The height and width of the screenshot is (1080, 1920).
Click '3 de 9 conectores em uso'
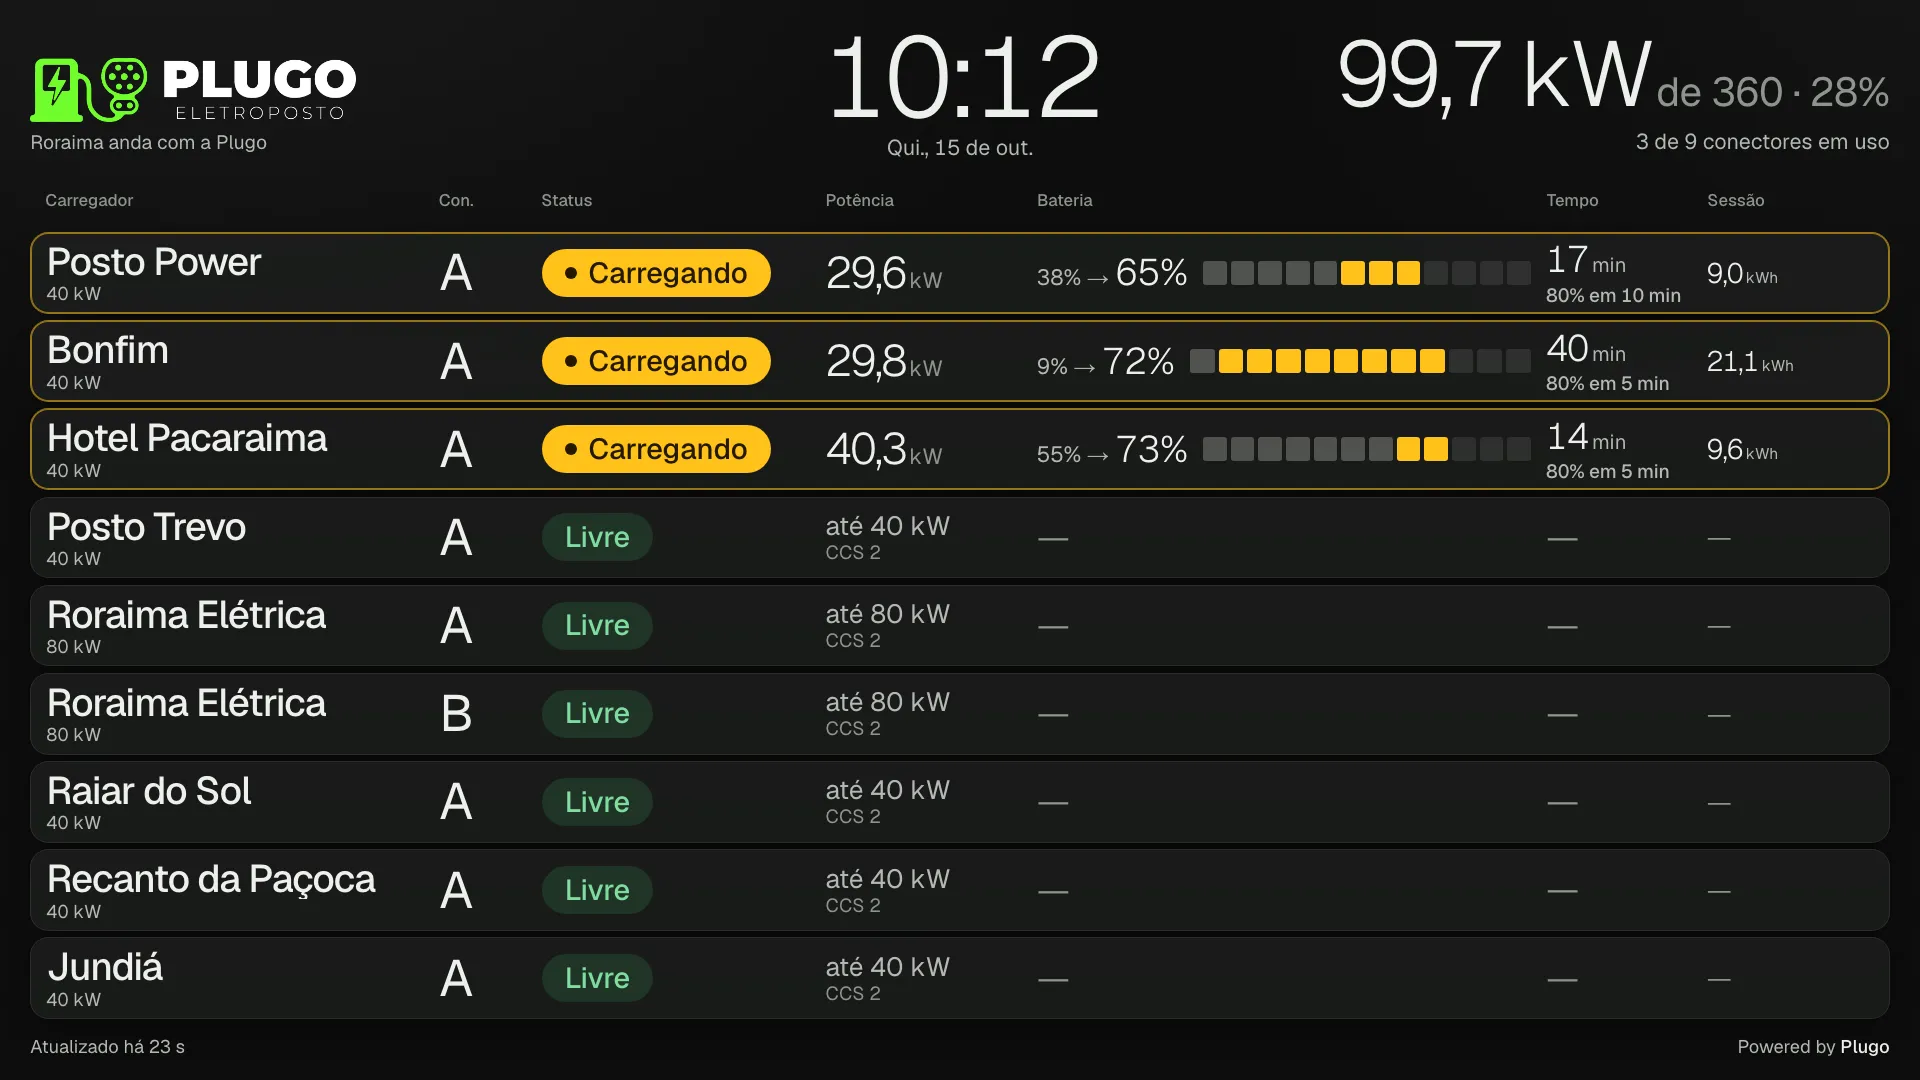pos(1762,142)
